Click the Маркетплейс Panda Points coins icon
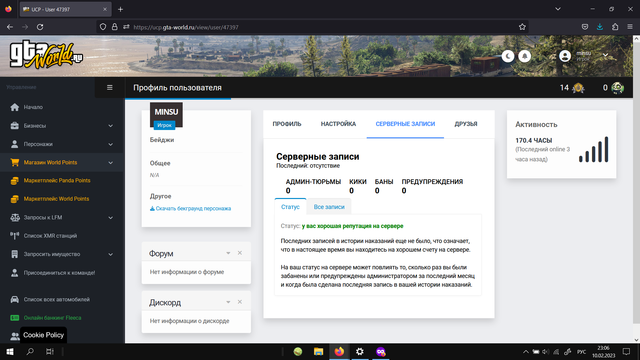 pyautogui.click(x=15, y=180)
